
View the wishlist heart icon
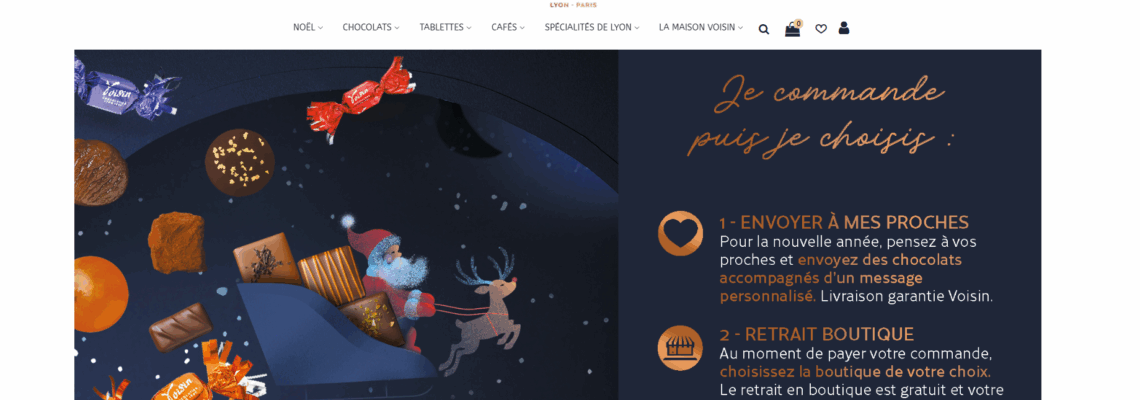[821, 29]
